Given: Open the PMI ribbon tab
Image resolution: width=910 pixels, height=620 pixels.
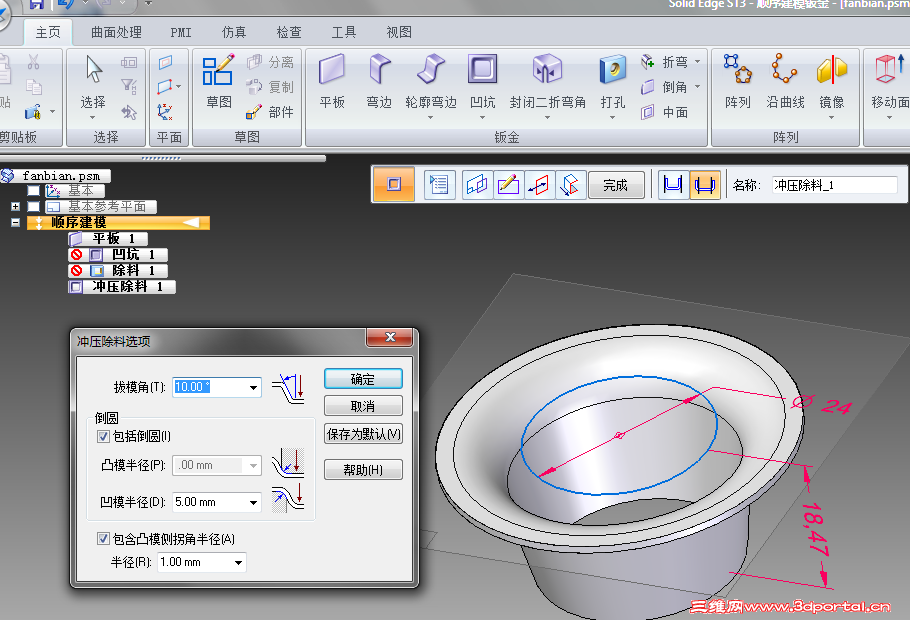Looking at the screenshot, I should pyautogui.click(x=181, y=33).
